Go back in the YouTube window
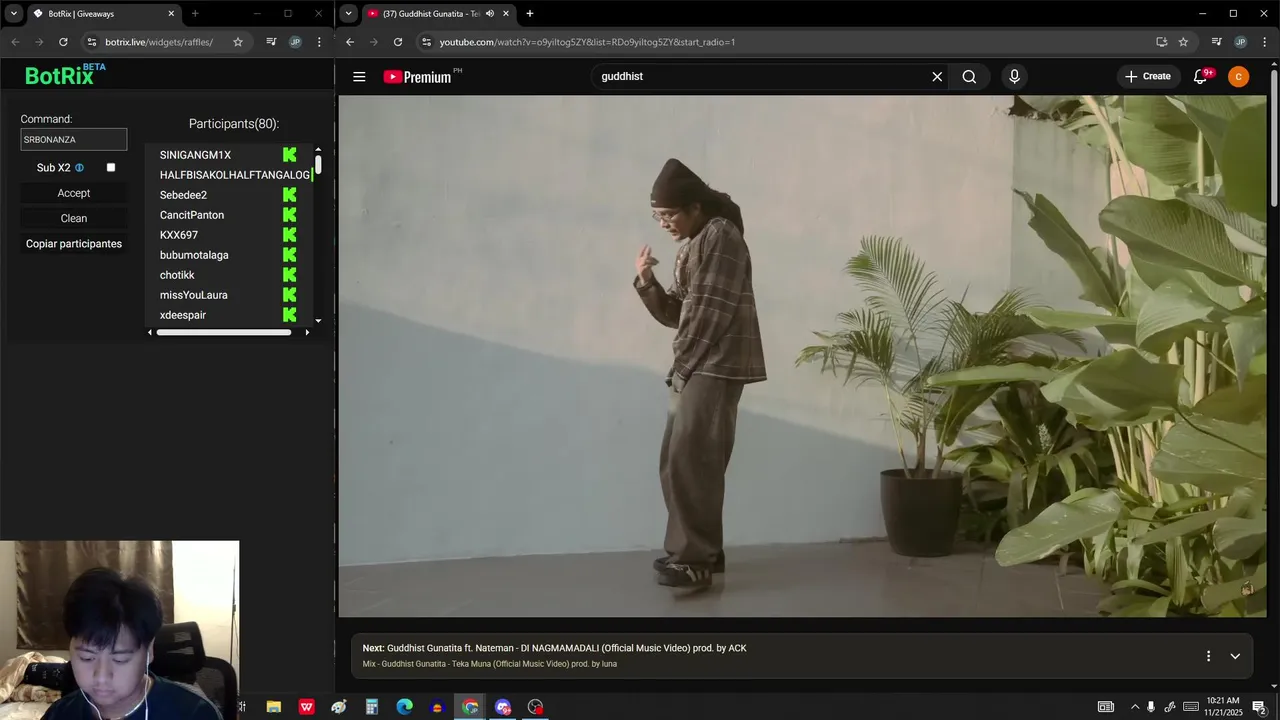This screenshot has height=720, width=1280. (350, 42)
